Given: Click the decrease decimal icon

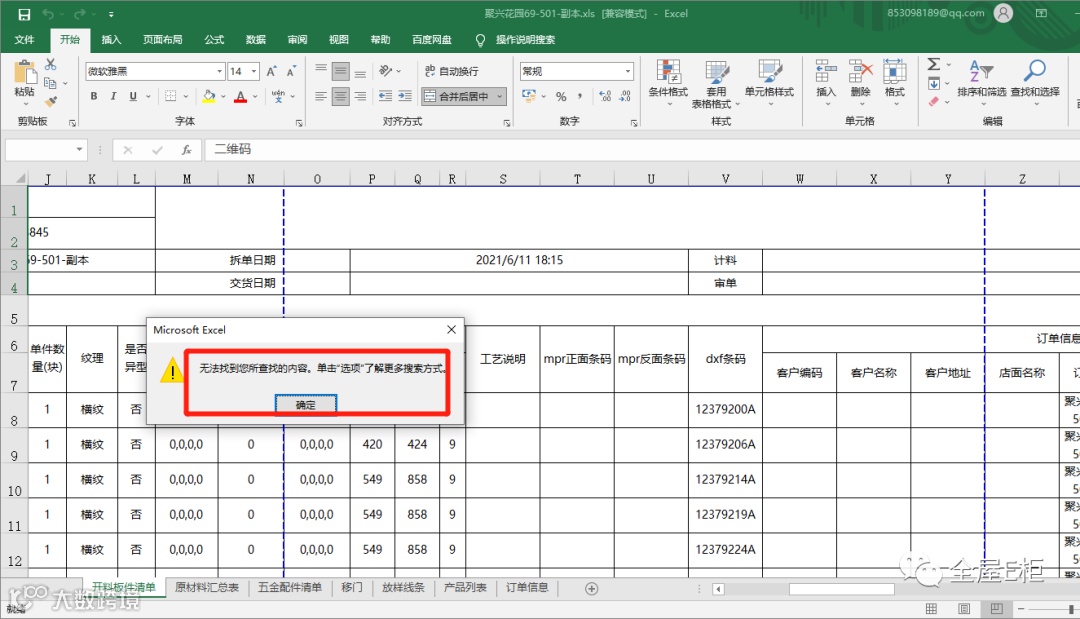Looking at the screenshot, I should pos(625,96).
